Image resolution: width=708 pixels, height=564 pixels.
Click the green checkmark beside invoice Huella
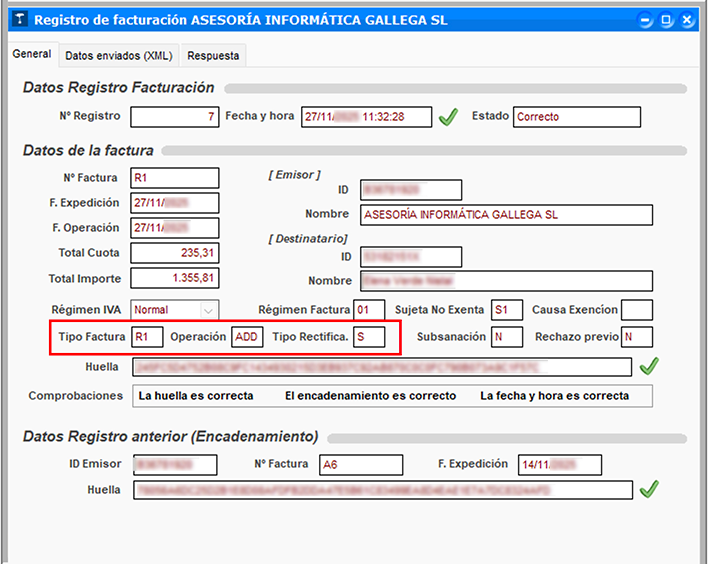649,366
